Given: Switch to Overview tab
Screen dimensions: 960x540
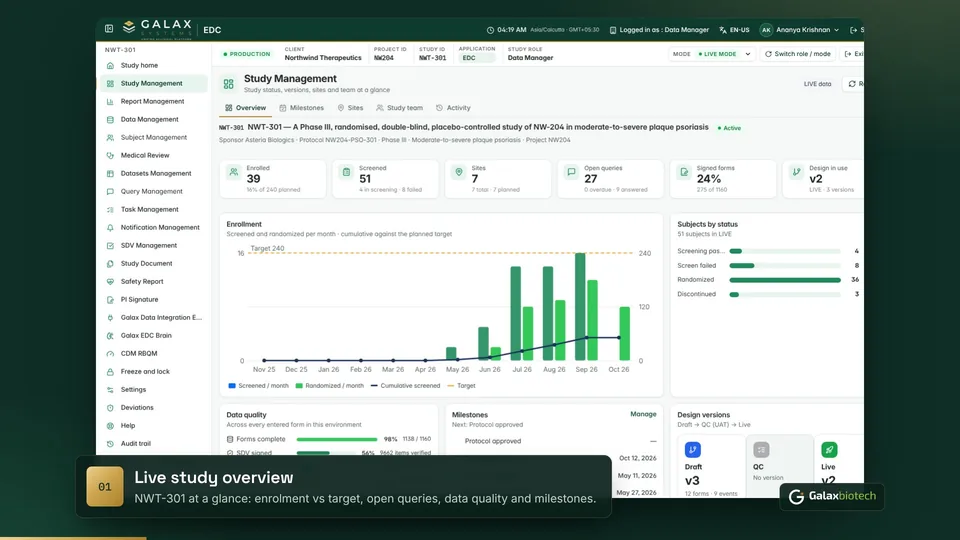Looking at the screenshot, I should tap(246, 108).
